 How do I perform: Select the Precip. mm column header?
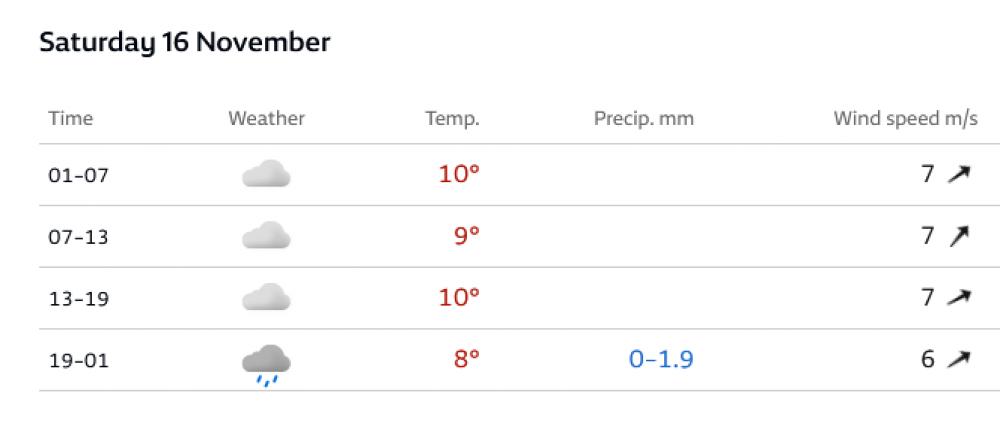[644, 119]
